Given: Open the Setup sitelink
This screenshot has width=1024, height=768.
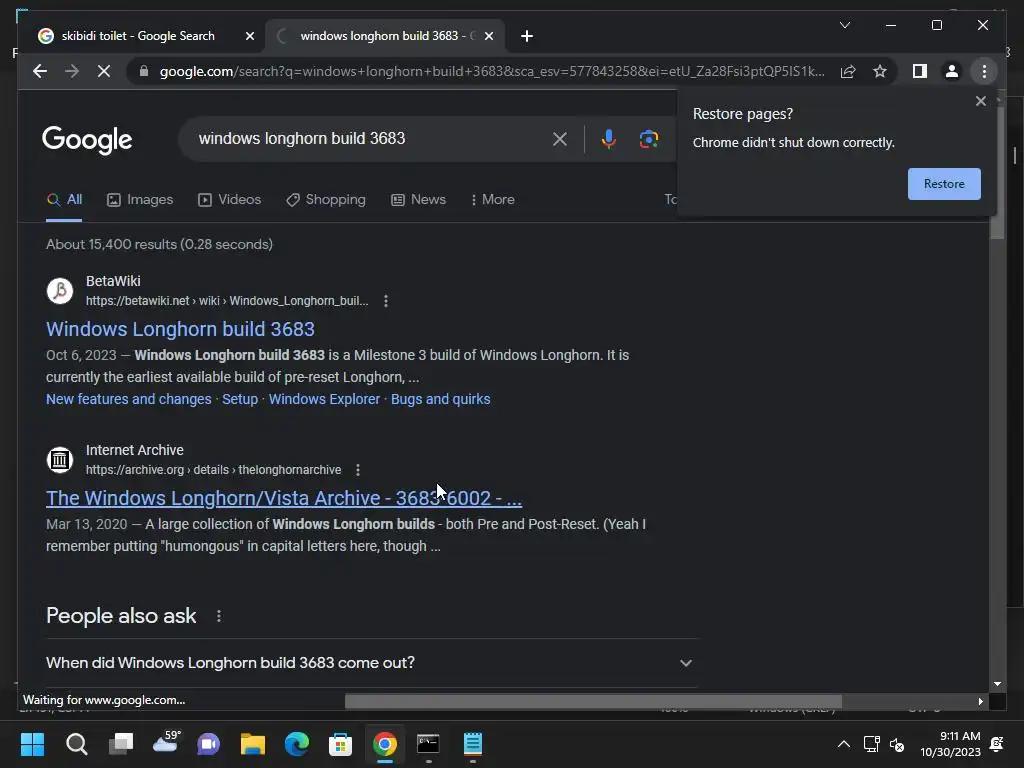Looking at the screenshot, I should coord(240,399).
